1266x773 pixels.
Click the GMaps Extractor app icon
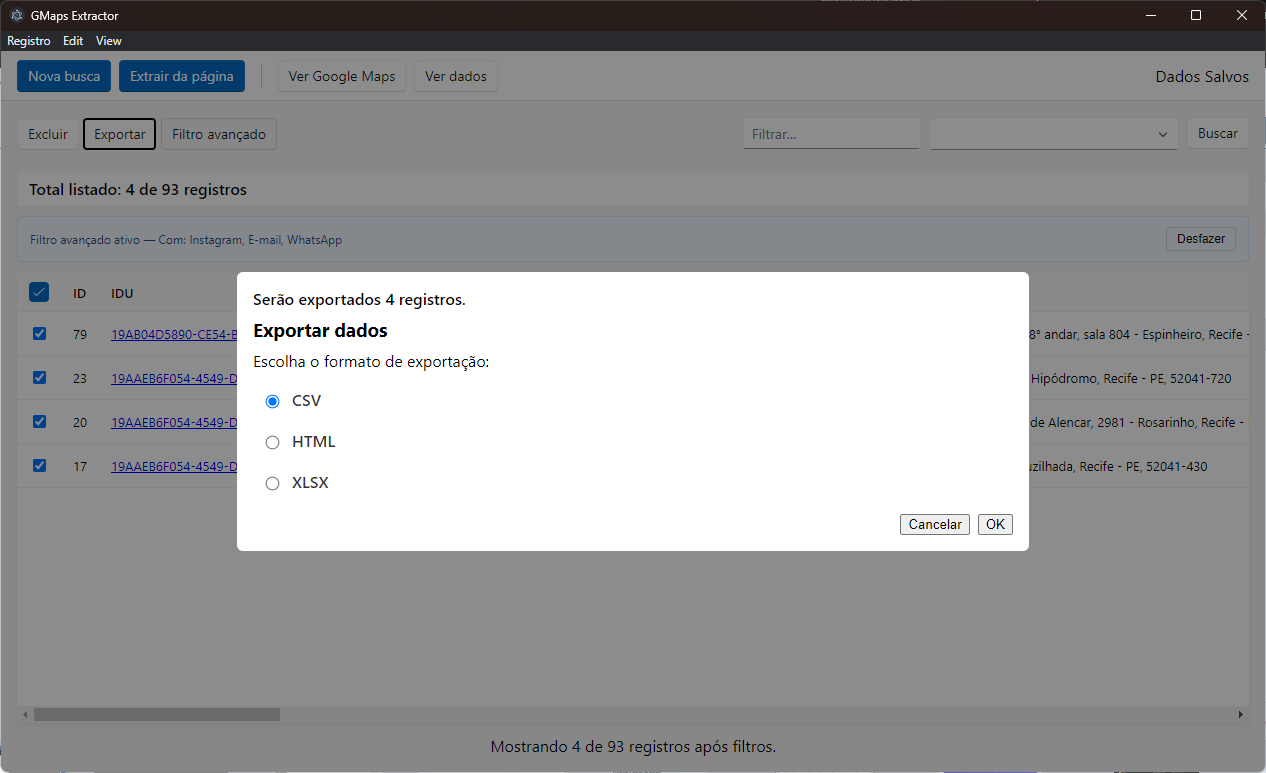pyautogui.click(x=16, y=15)
